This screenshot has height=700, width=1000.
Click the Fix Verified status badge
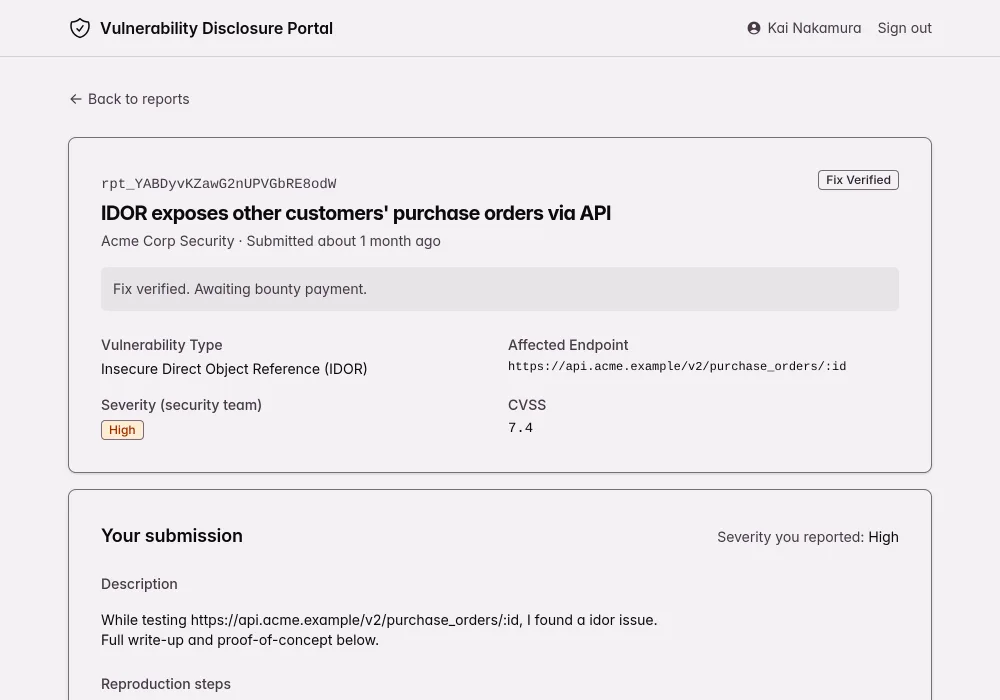[858, 180]
